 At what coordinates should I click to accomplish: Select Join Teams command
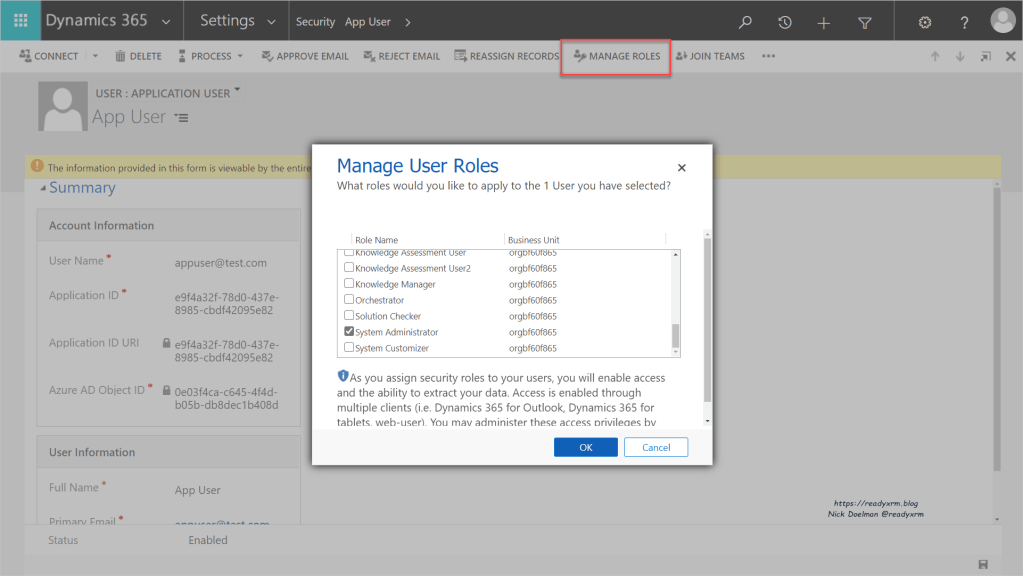point(710,57)
